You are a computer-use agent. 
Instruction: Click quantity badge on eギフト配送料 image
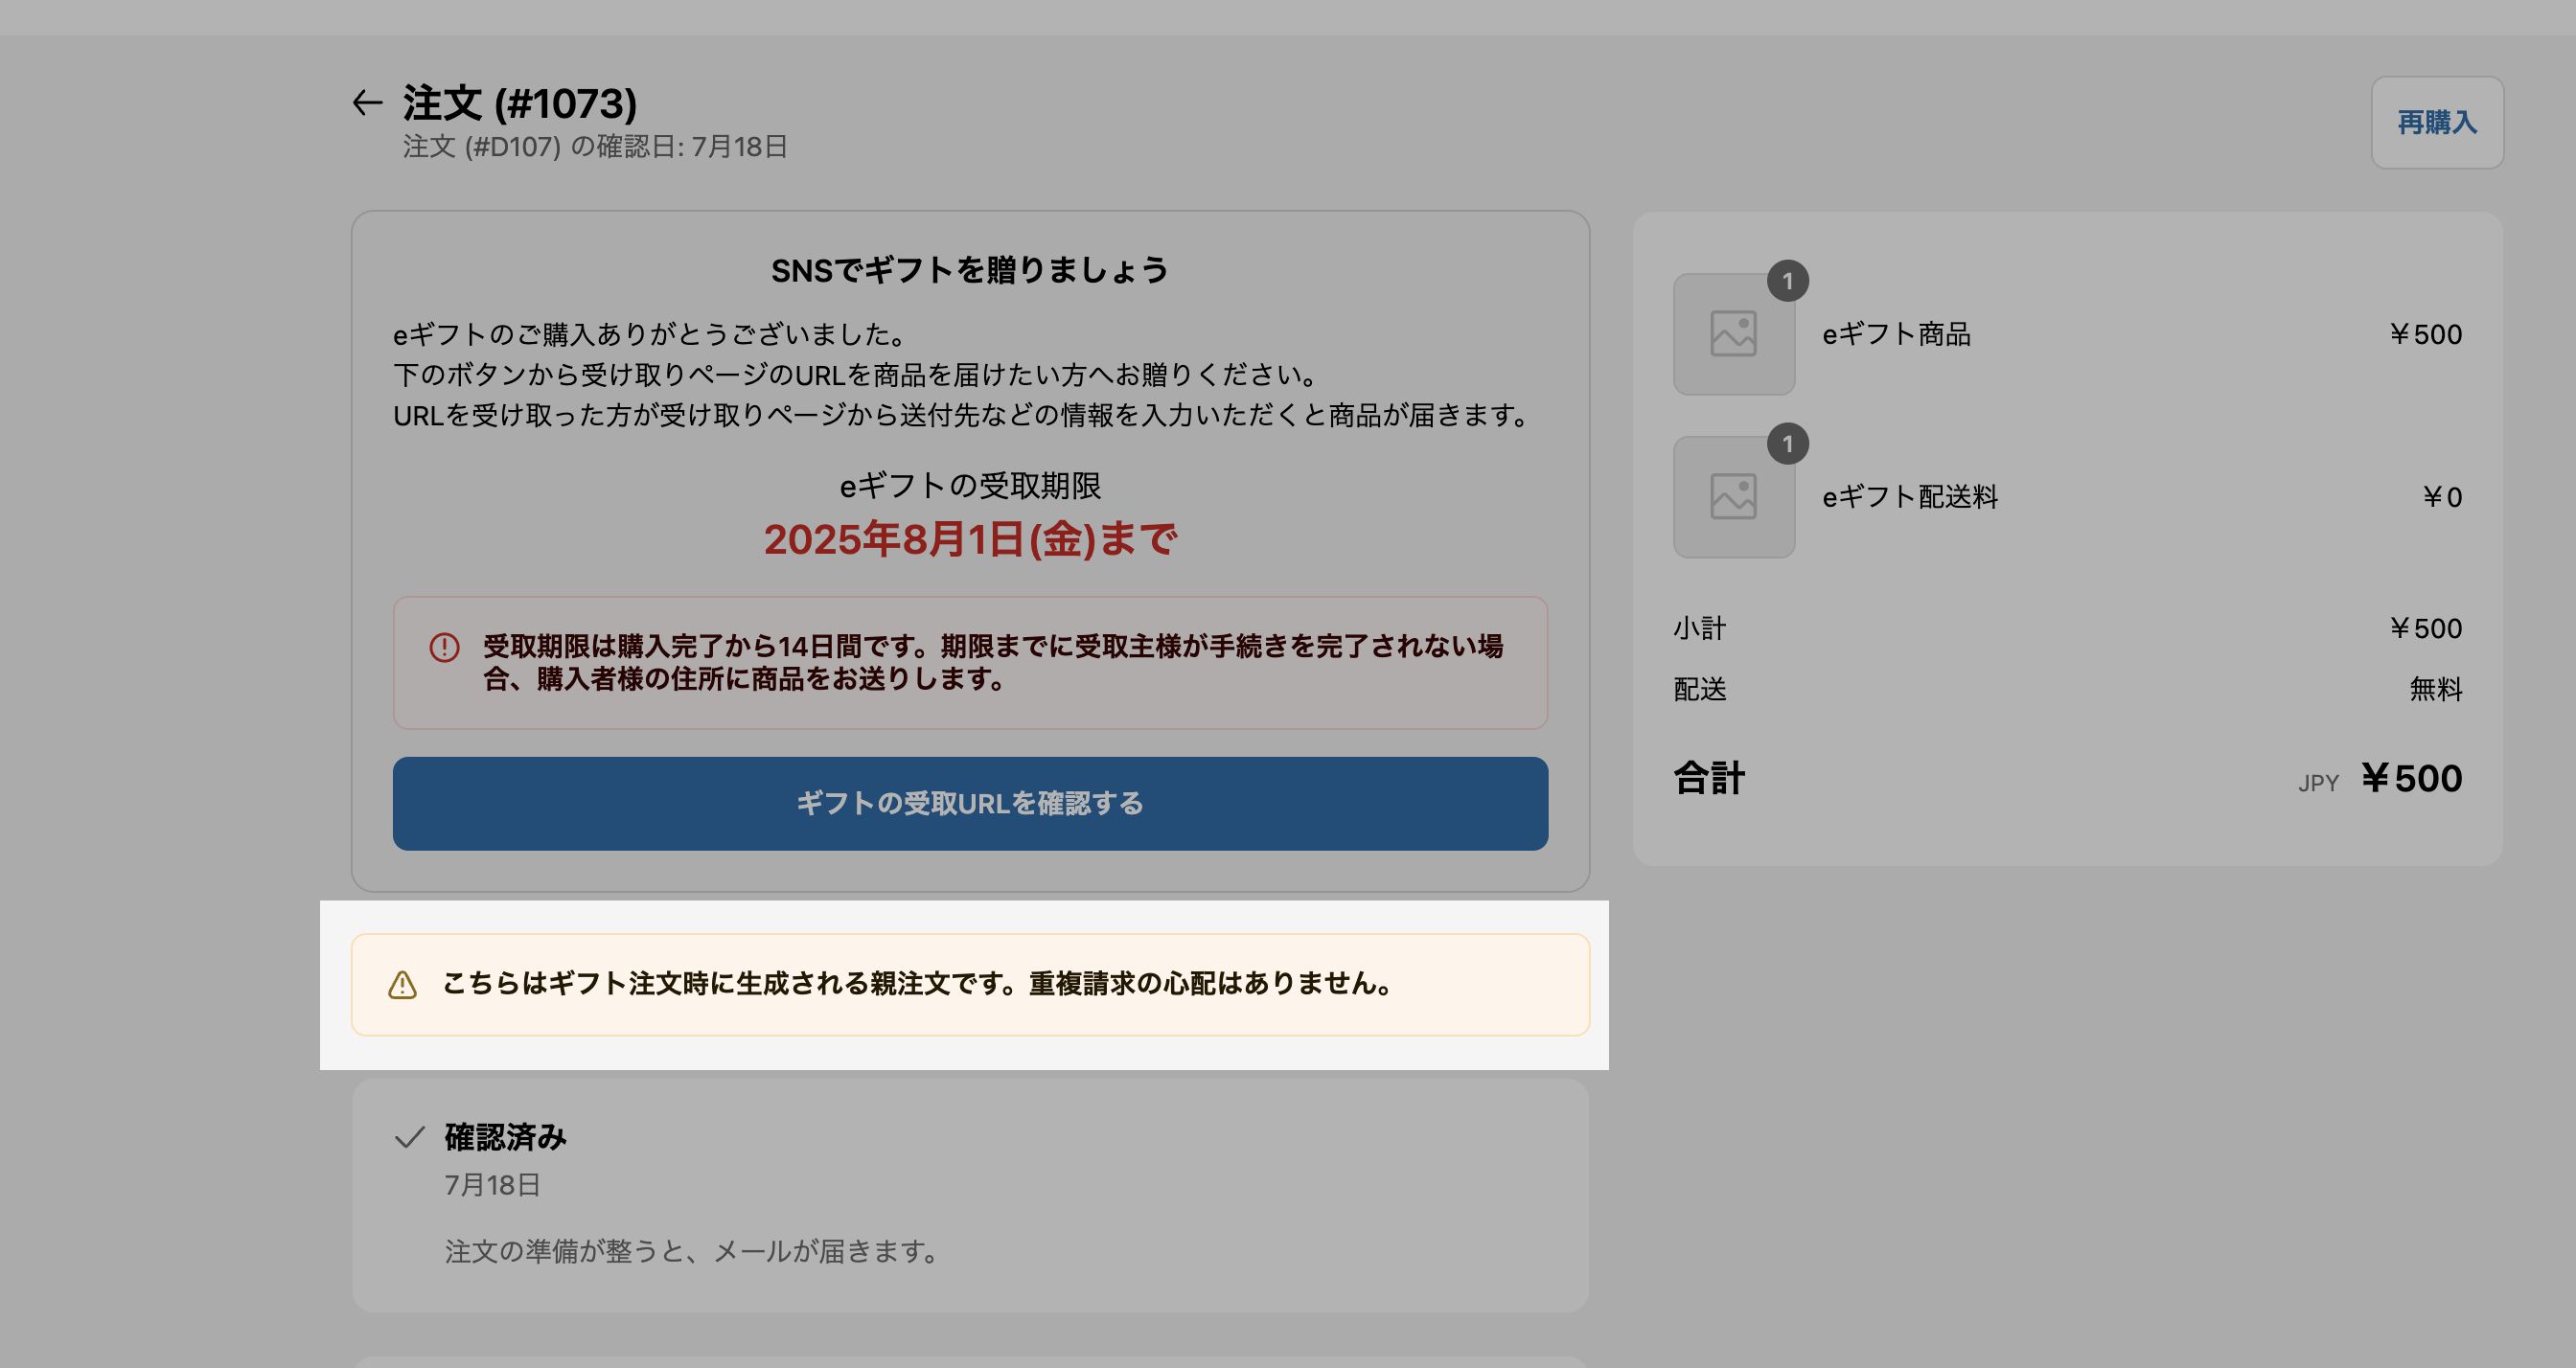click(1787, 444)
